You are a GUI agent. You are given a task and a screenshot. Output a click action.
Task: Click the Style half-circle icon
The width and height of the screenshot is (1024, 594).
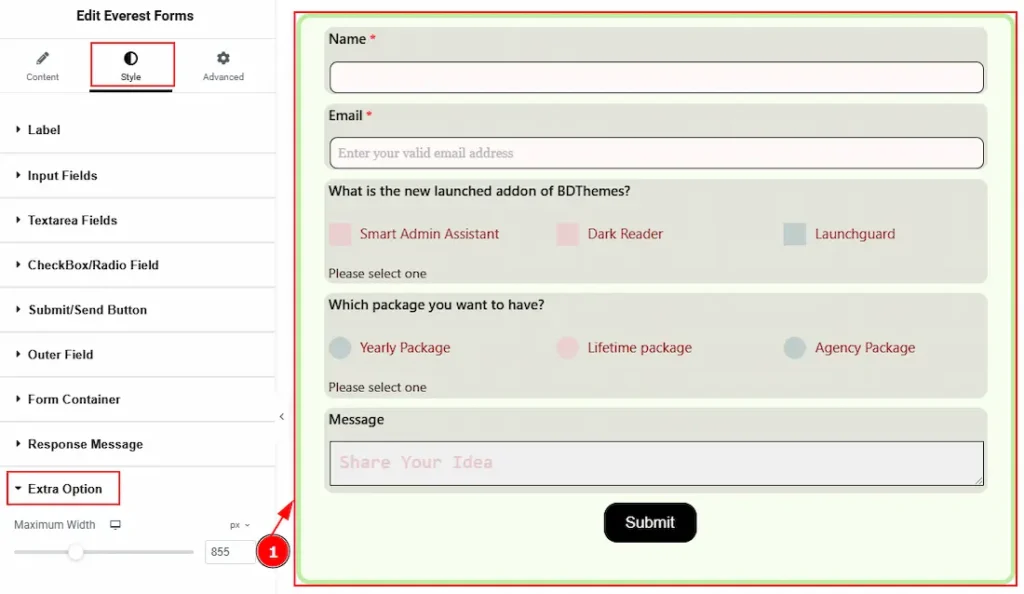click(131, 59)
